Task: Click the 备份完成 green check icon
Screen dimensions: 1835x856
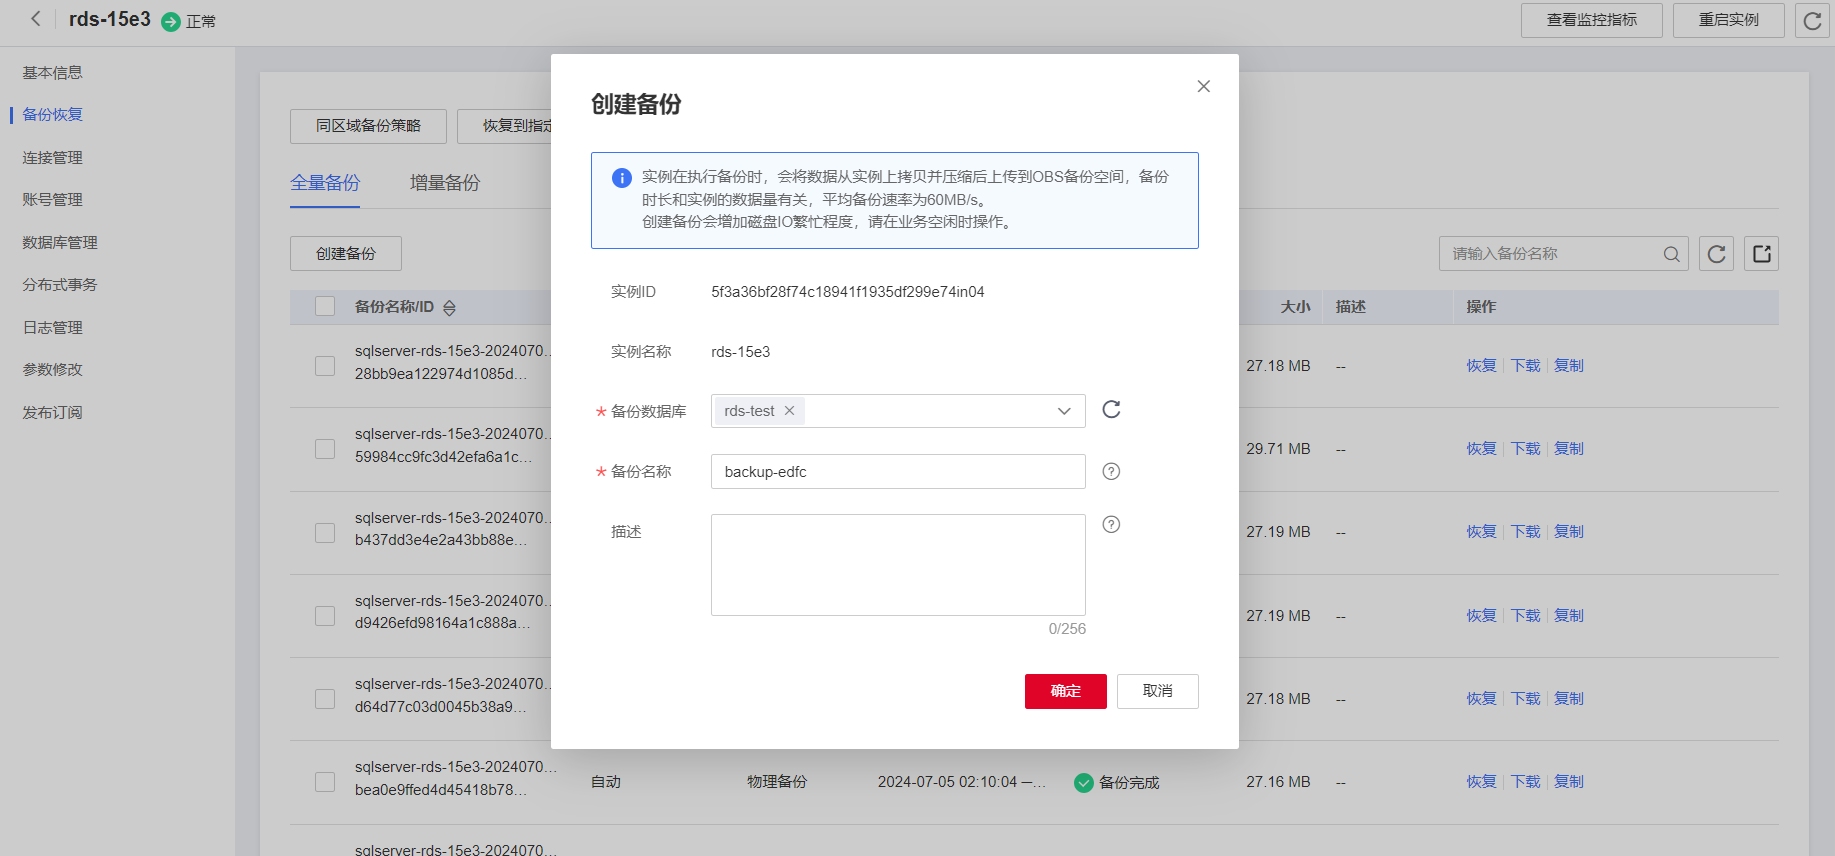Action: coord(1083,783)
